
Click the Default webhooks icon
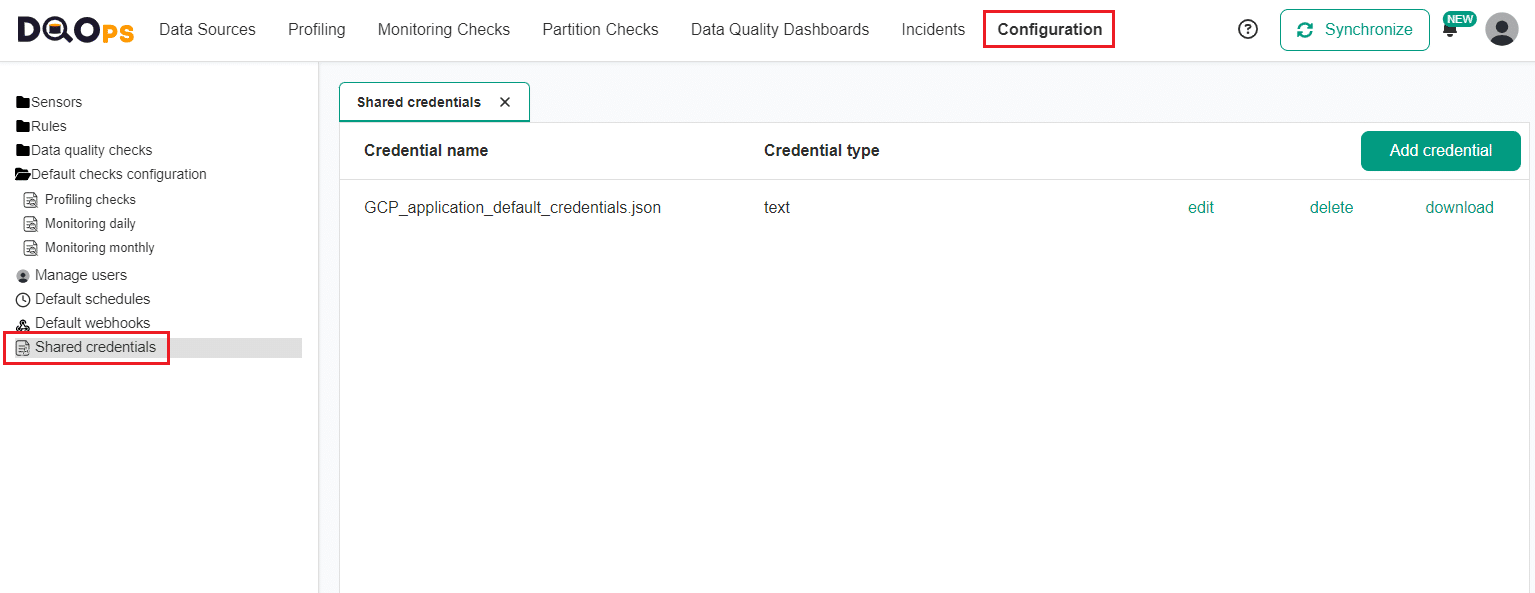pos(23,324)
